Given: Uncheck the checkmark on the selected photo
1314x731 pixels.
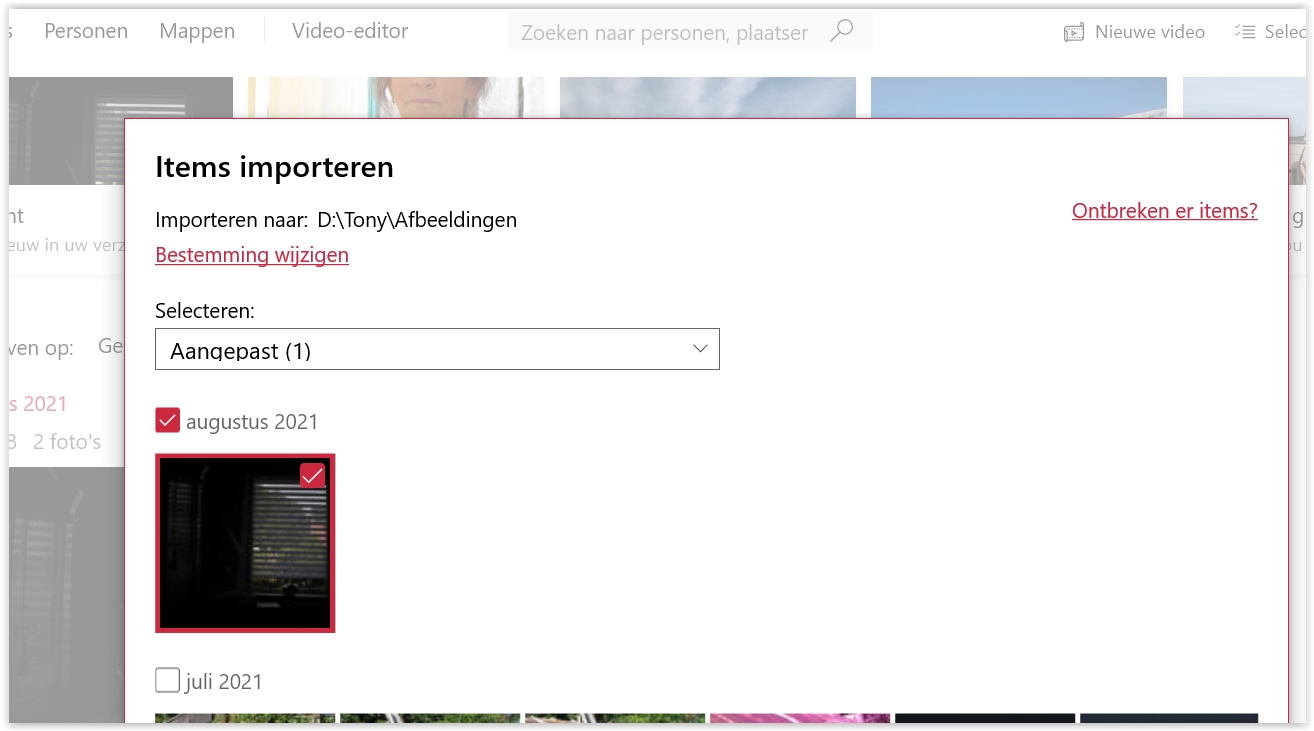Looking at the screenshot, I should coord(313,476).
